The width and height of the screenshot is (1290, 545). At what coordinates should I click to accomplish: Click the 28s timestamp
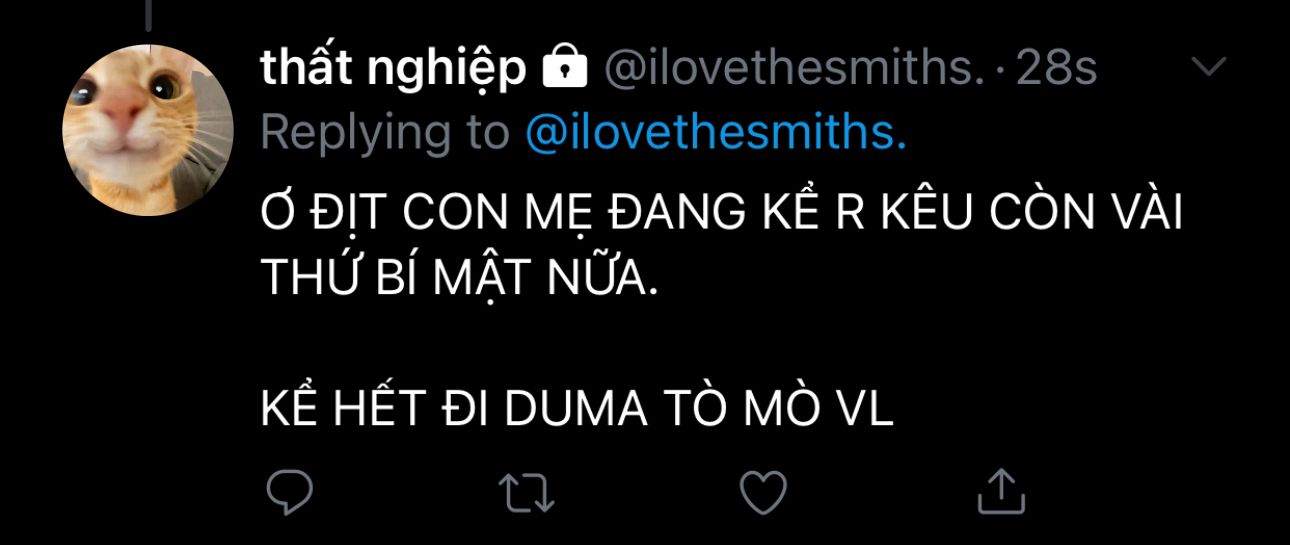point(1056,69)
